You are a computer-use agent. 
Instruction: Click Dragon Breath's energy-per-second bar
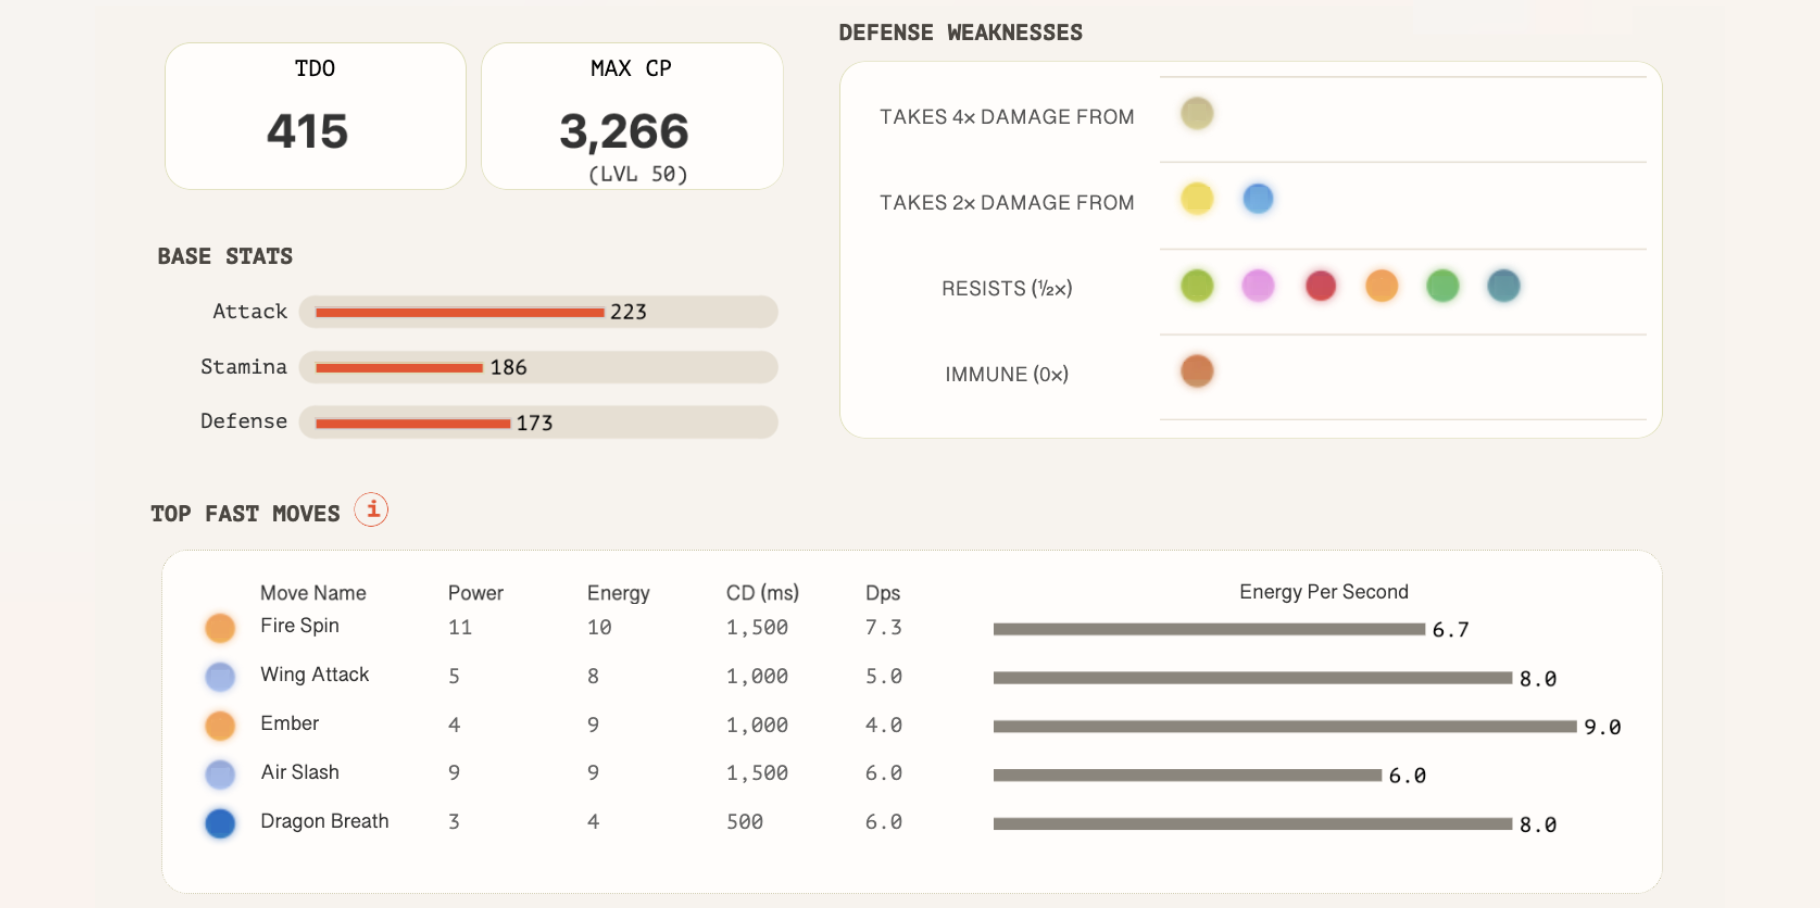[1253, 824]
